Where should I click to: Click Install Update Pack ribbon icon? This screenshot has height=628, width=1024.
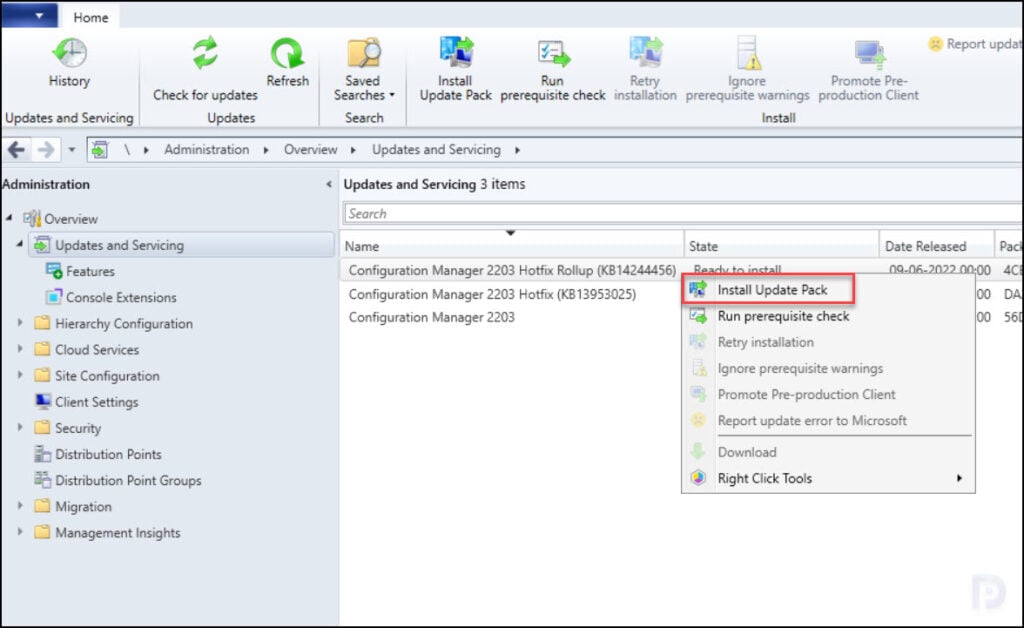point(455,70)
